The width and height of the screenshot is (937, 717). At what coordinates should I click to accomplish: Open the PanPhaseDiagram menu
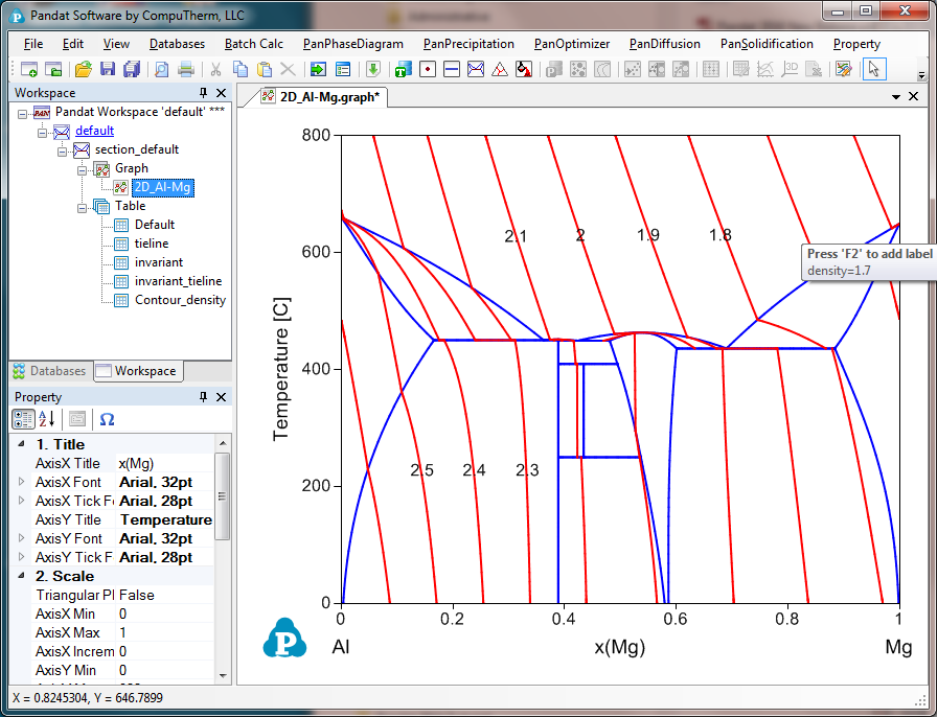(x=353, y=44)
